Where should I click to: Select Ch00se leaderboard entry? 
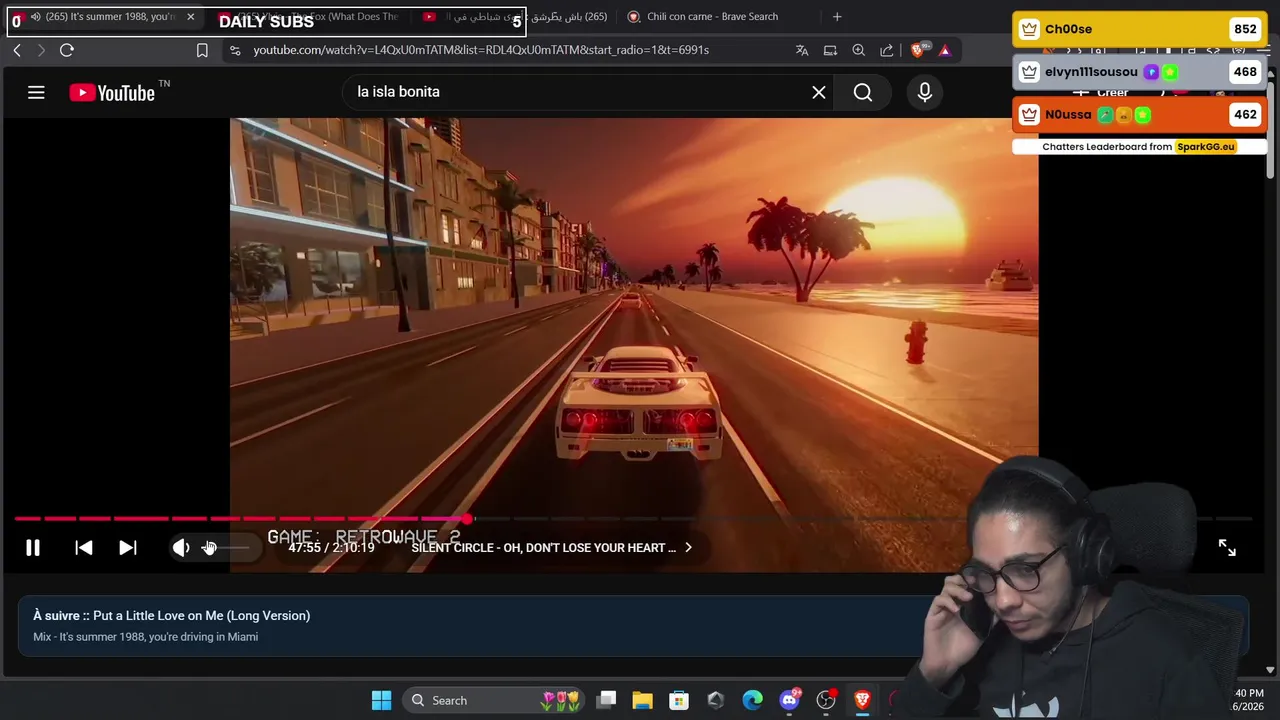(1139, 29)
